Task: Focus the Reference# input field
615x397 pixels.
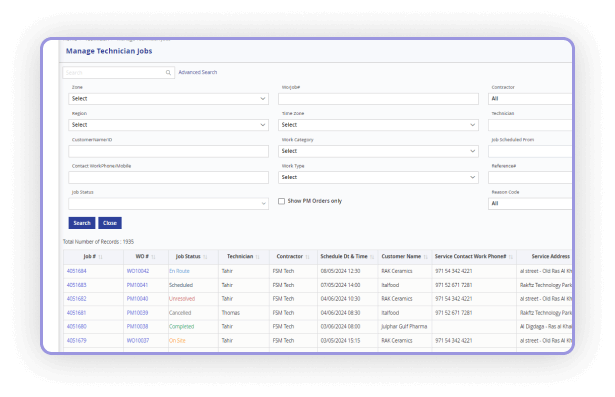Action: point(530,177)
